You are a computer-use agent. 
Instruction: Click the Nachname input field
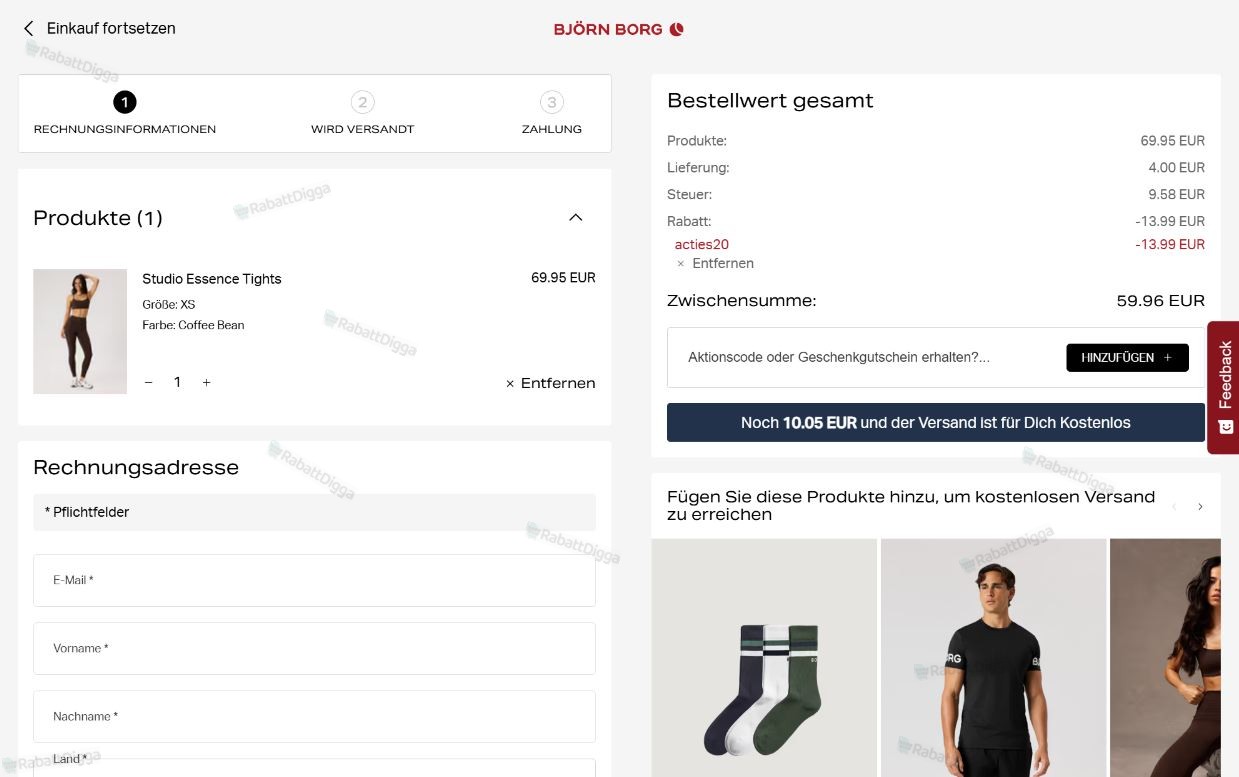314,716
